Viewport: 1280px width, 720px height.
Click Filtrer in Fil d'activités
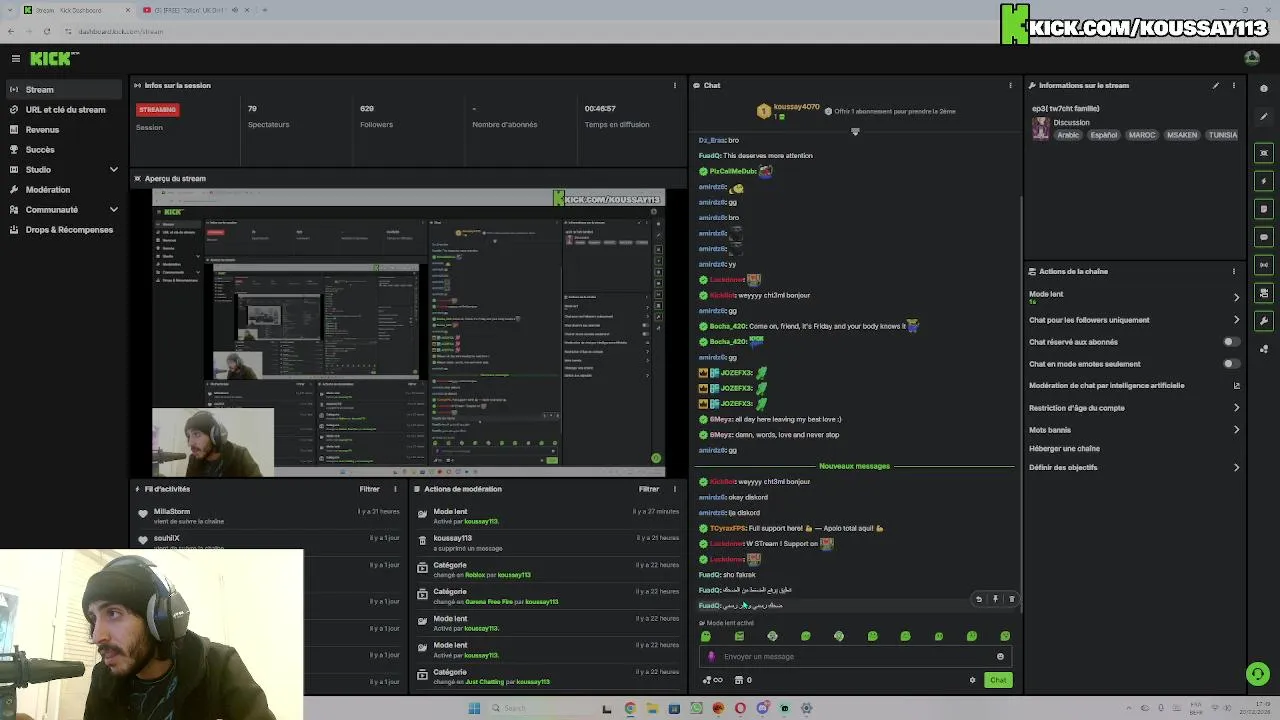click(369, 489)
